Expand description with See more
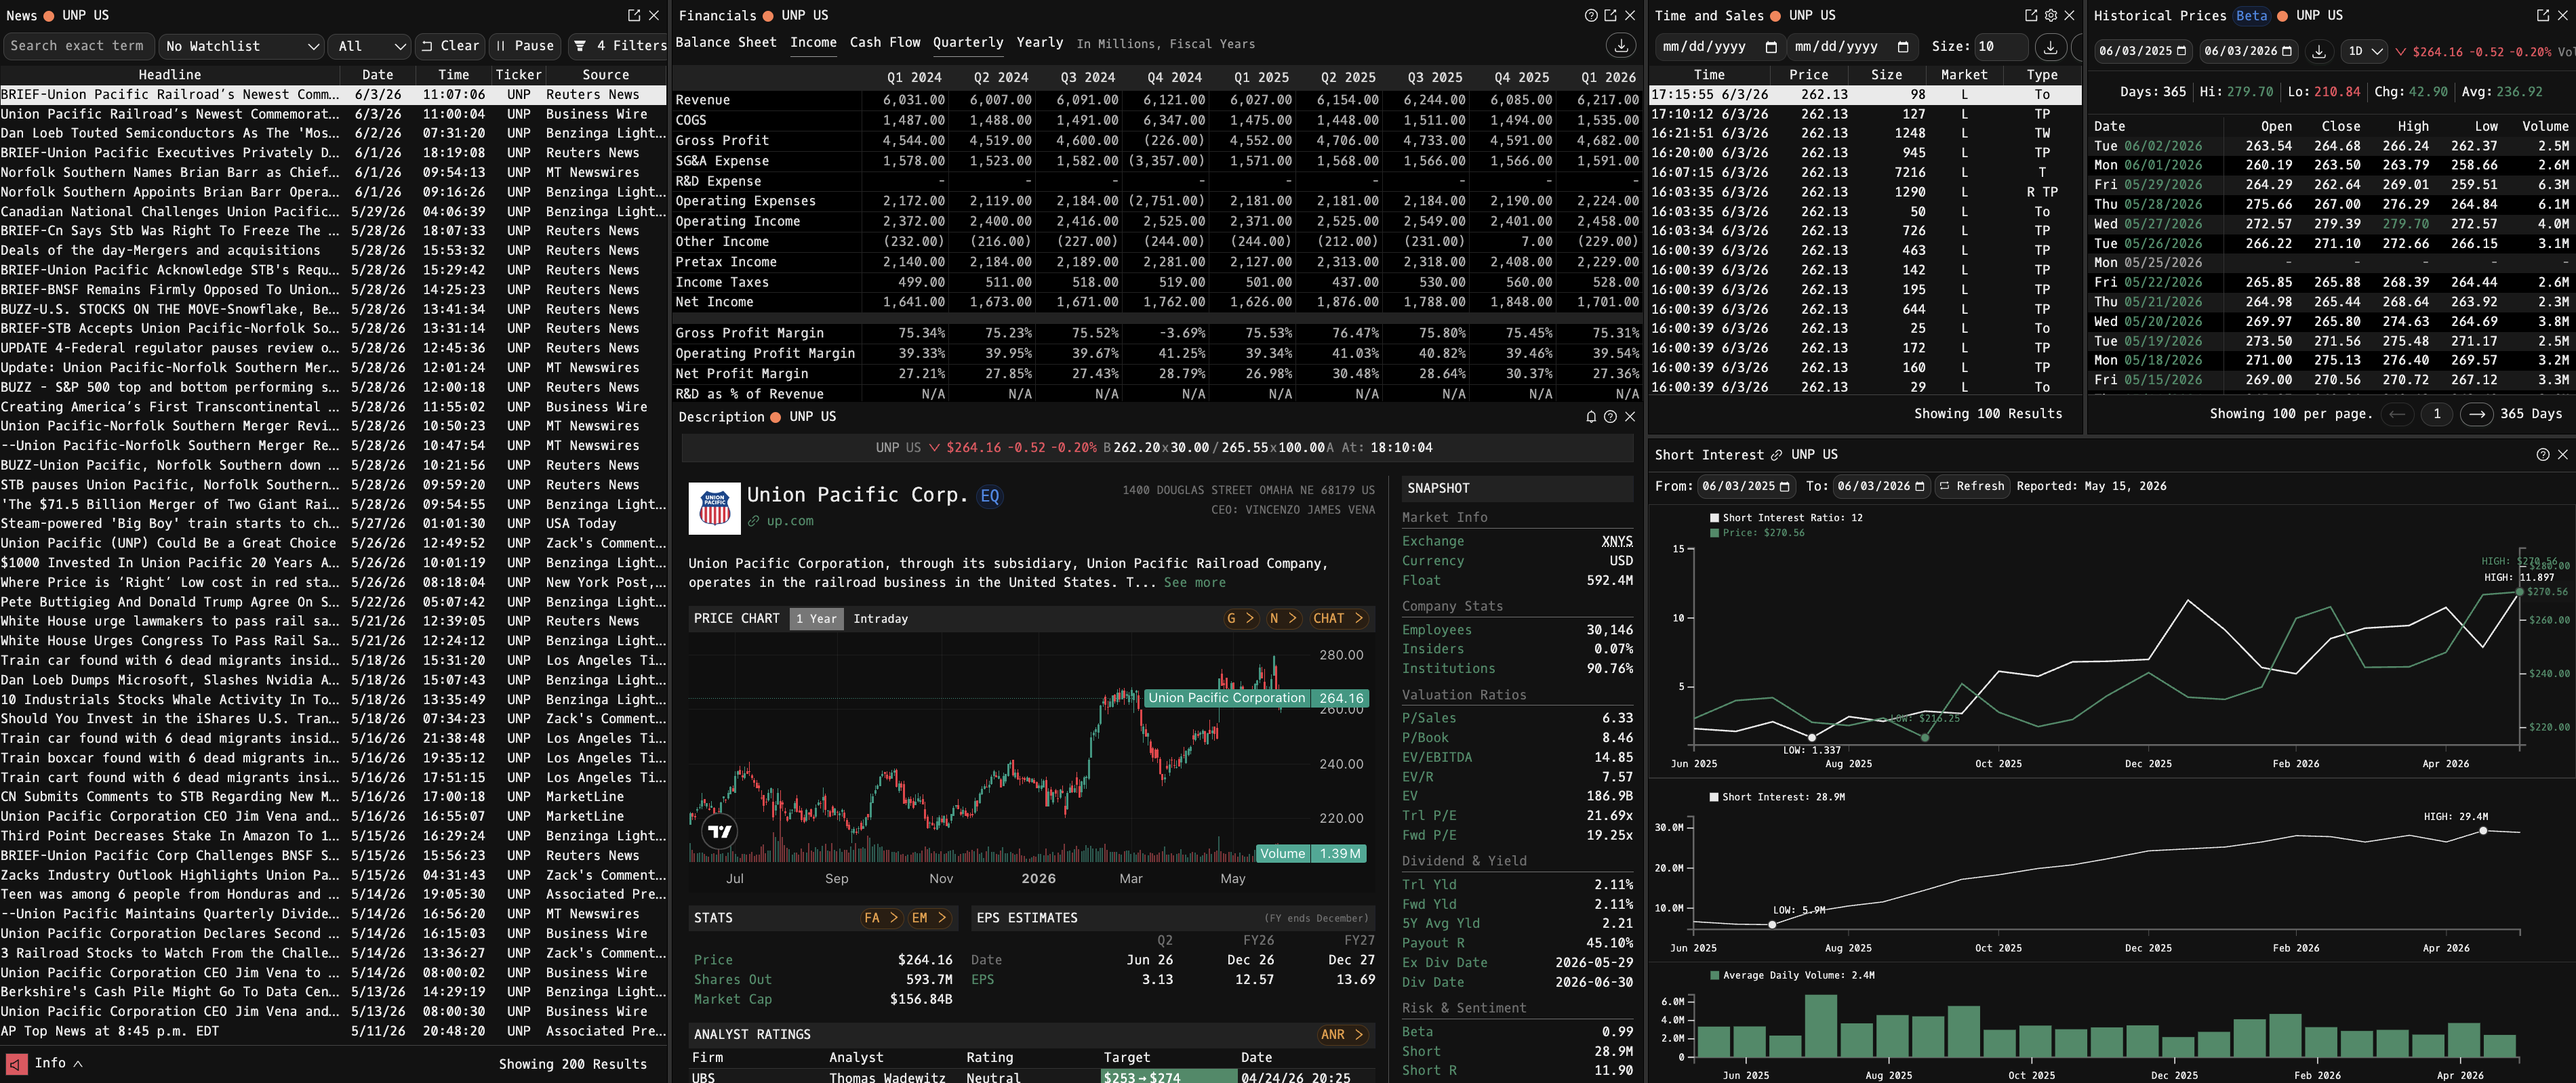2576x1083 pixels. tap(1194, 583)
